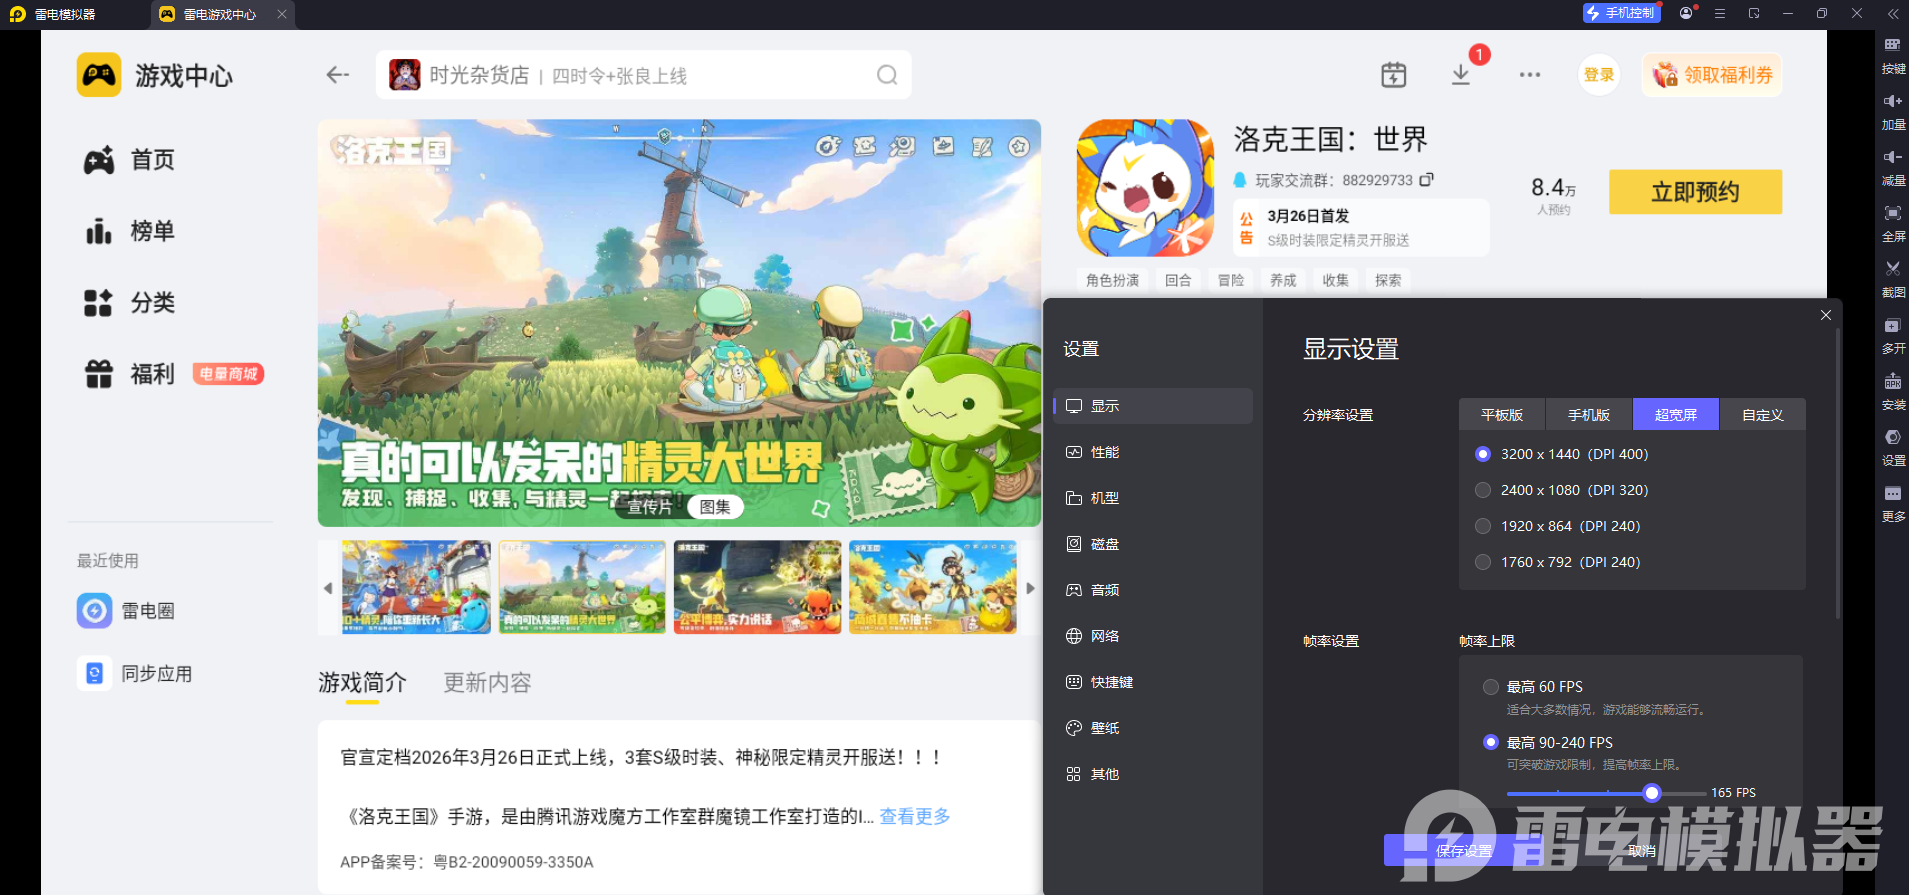Click the 立即预约 button
The image size is (1909, 895).
1696,192
